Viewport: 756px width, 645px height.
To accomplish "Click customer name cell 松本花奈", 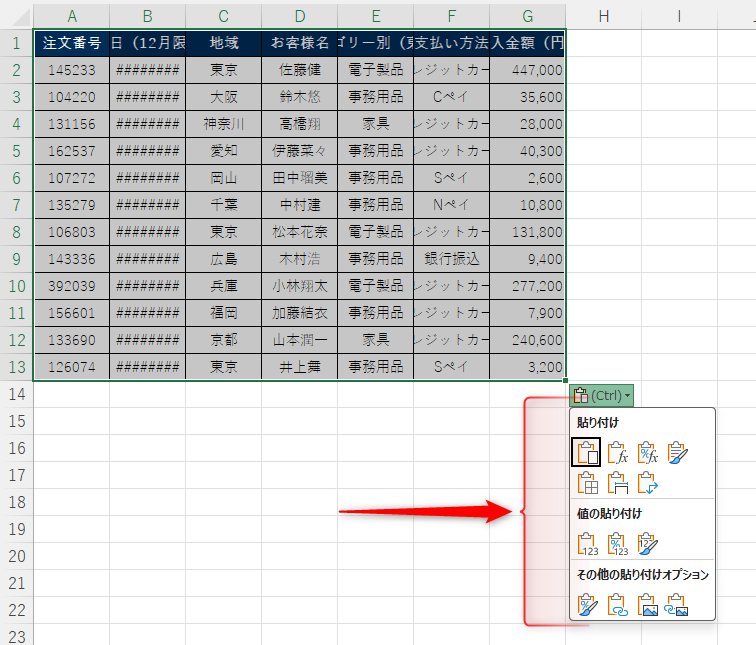I will (299, 232).
